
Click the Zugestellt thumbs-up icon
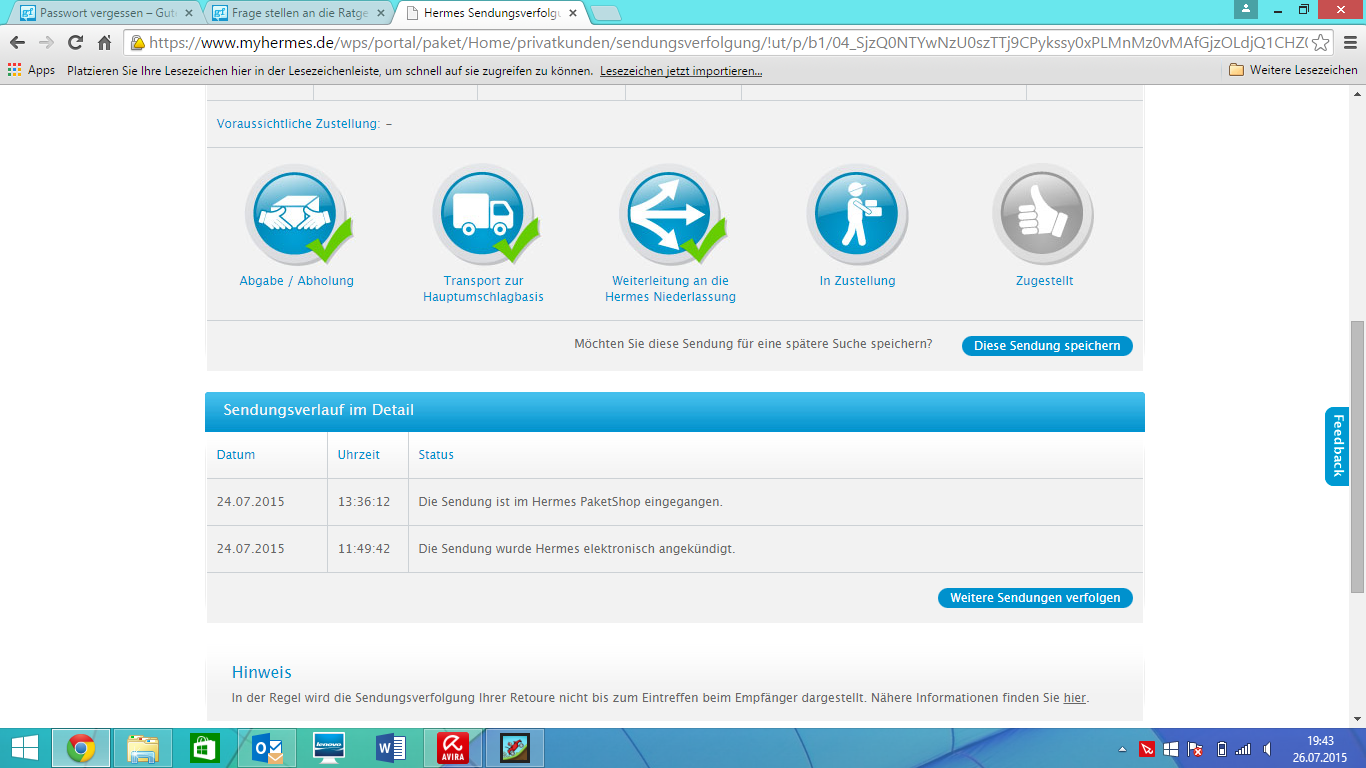[1043, 214]
